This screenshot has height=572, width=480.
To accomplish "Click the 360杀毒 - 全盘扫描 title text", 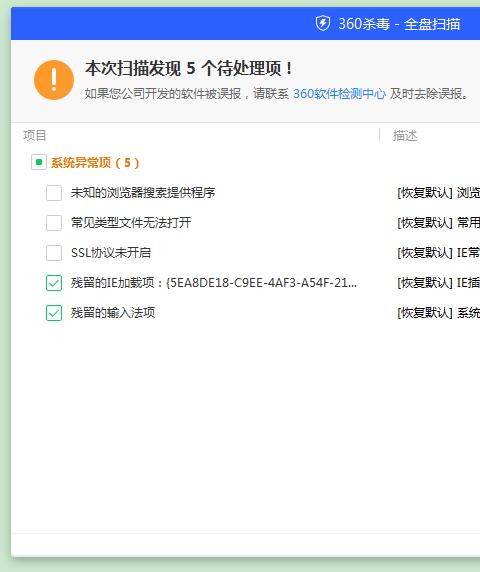I will [x=399, y=24].
